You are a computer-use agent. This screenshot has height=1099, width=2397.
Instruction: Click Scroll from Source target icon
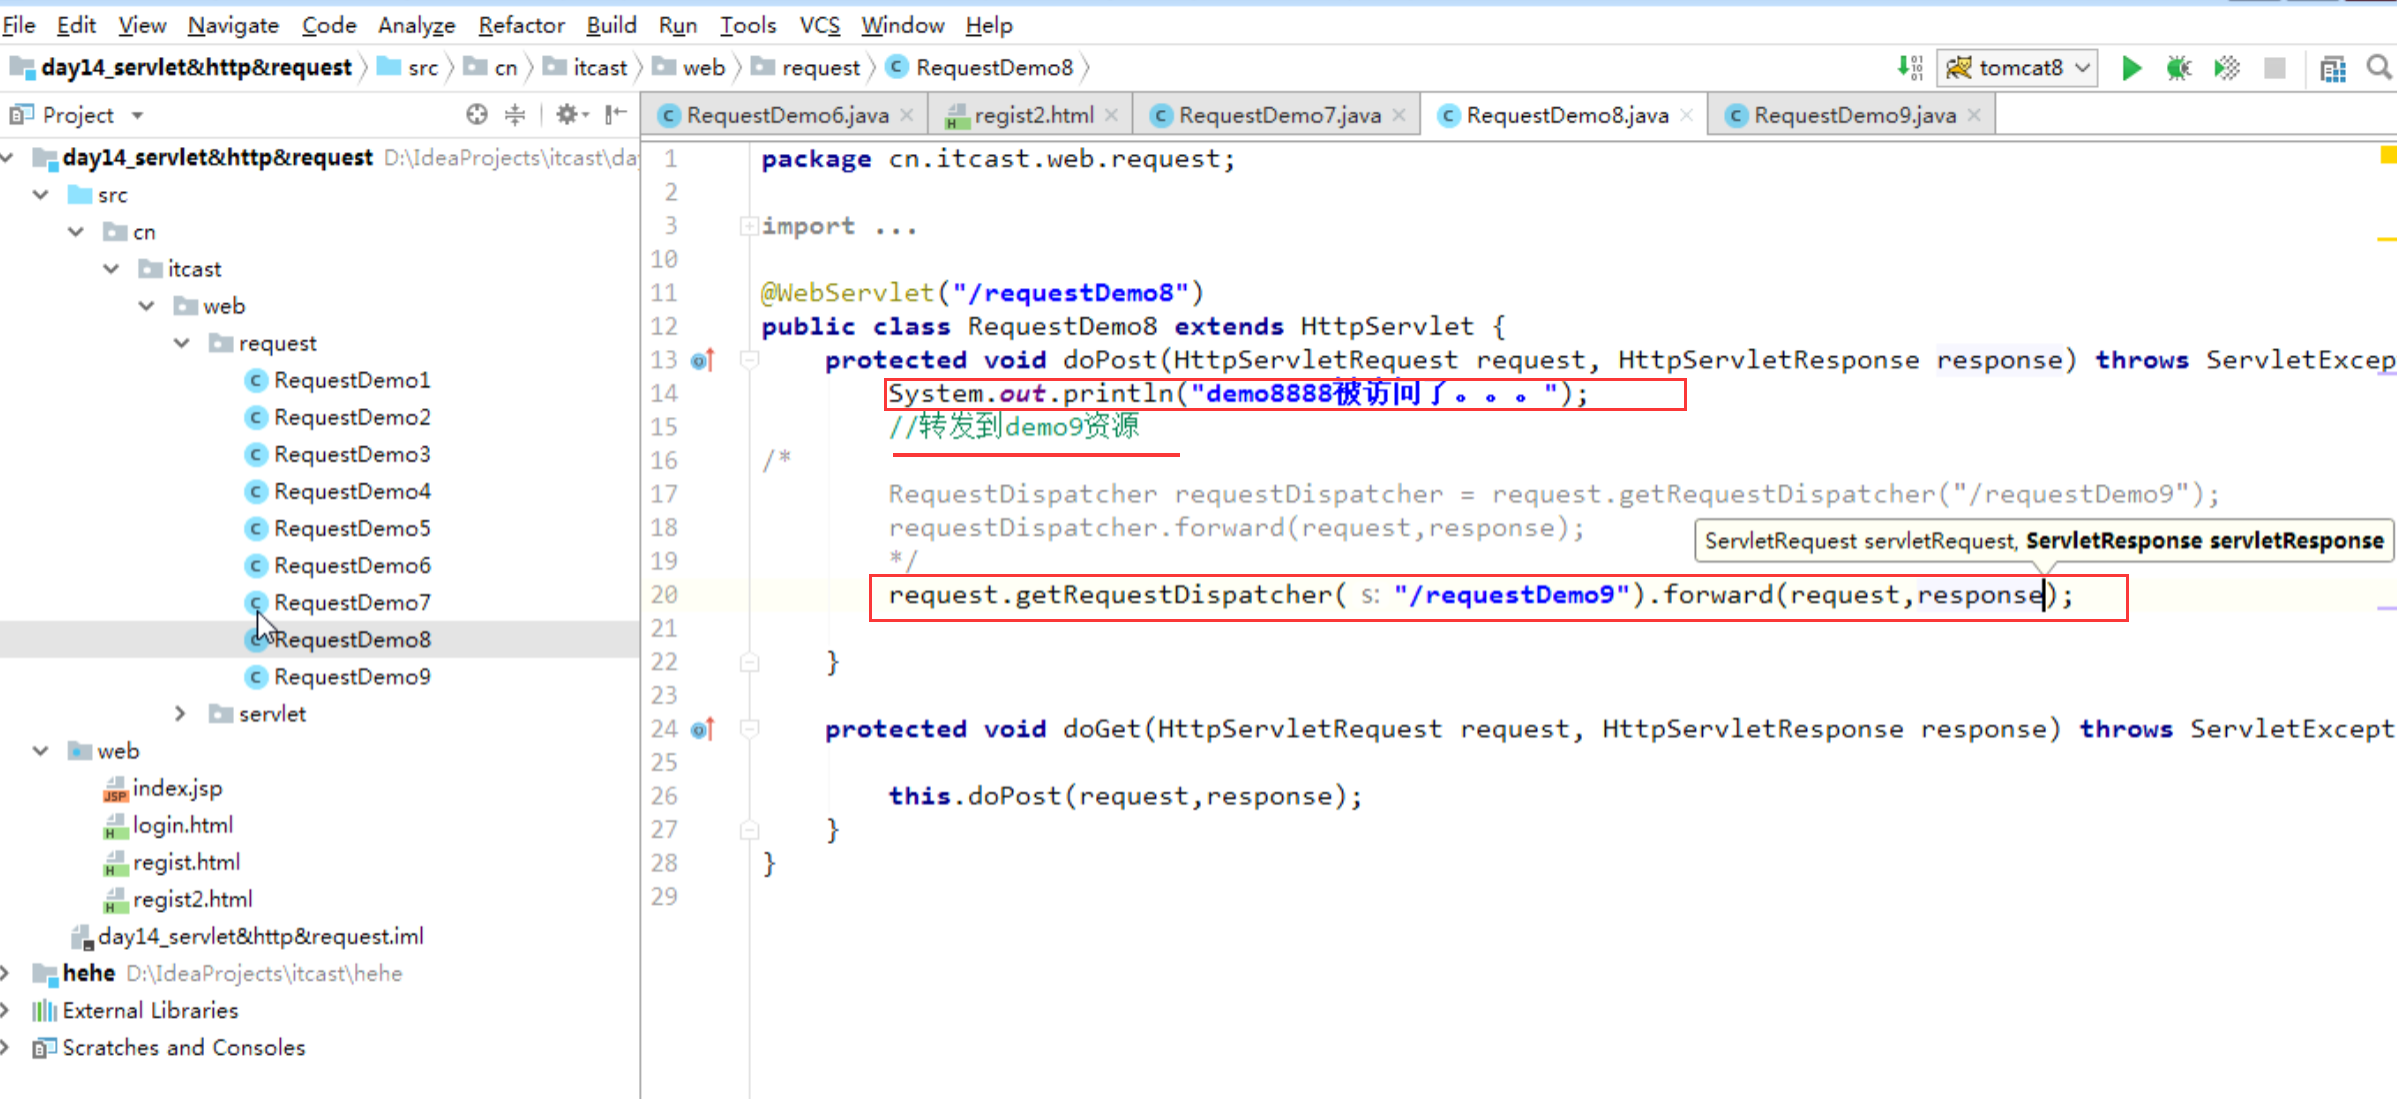point(477,115)
